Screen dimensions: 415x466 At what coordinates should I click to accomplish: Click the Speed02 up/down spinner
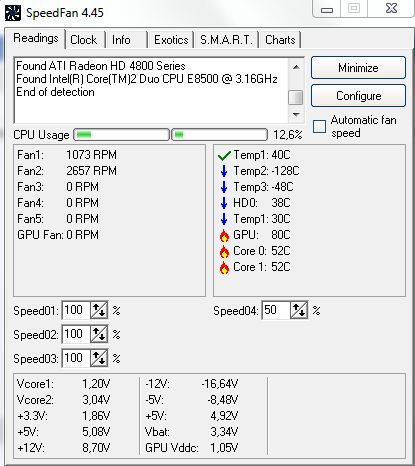[99, 334]
